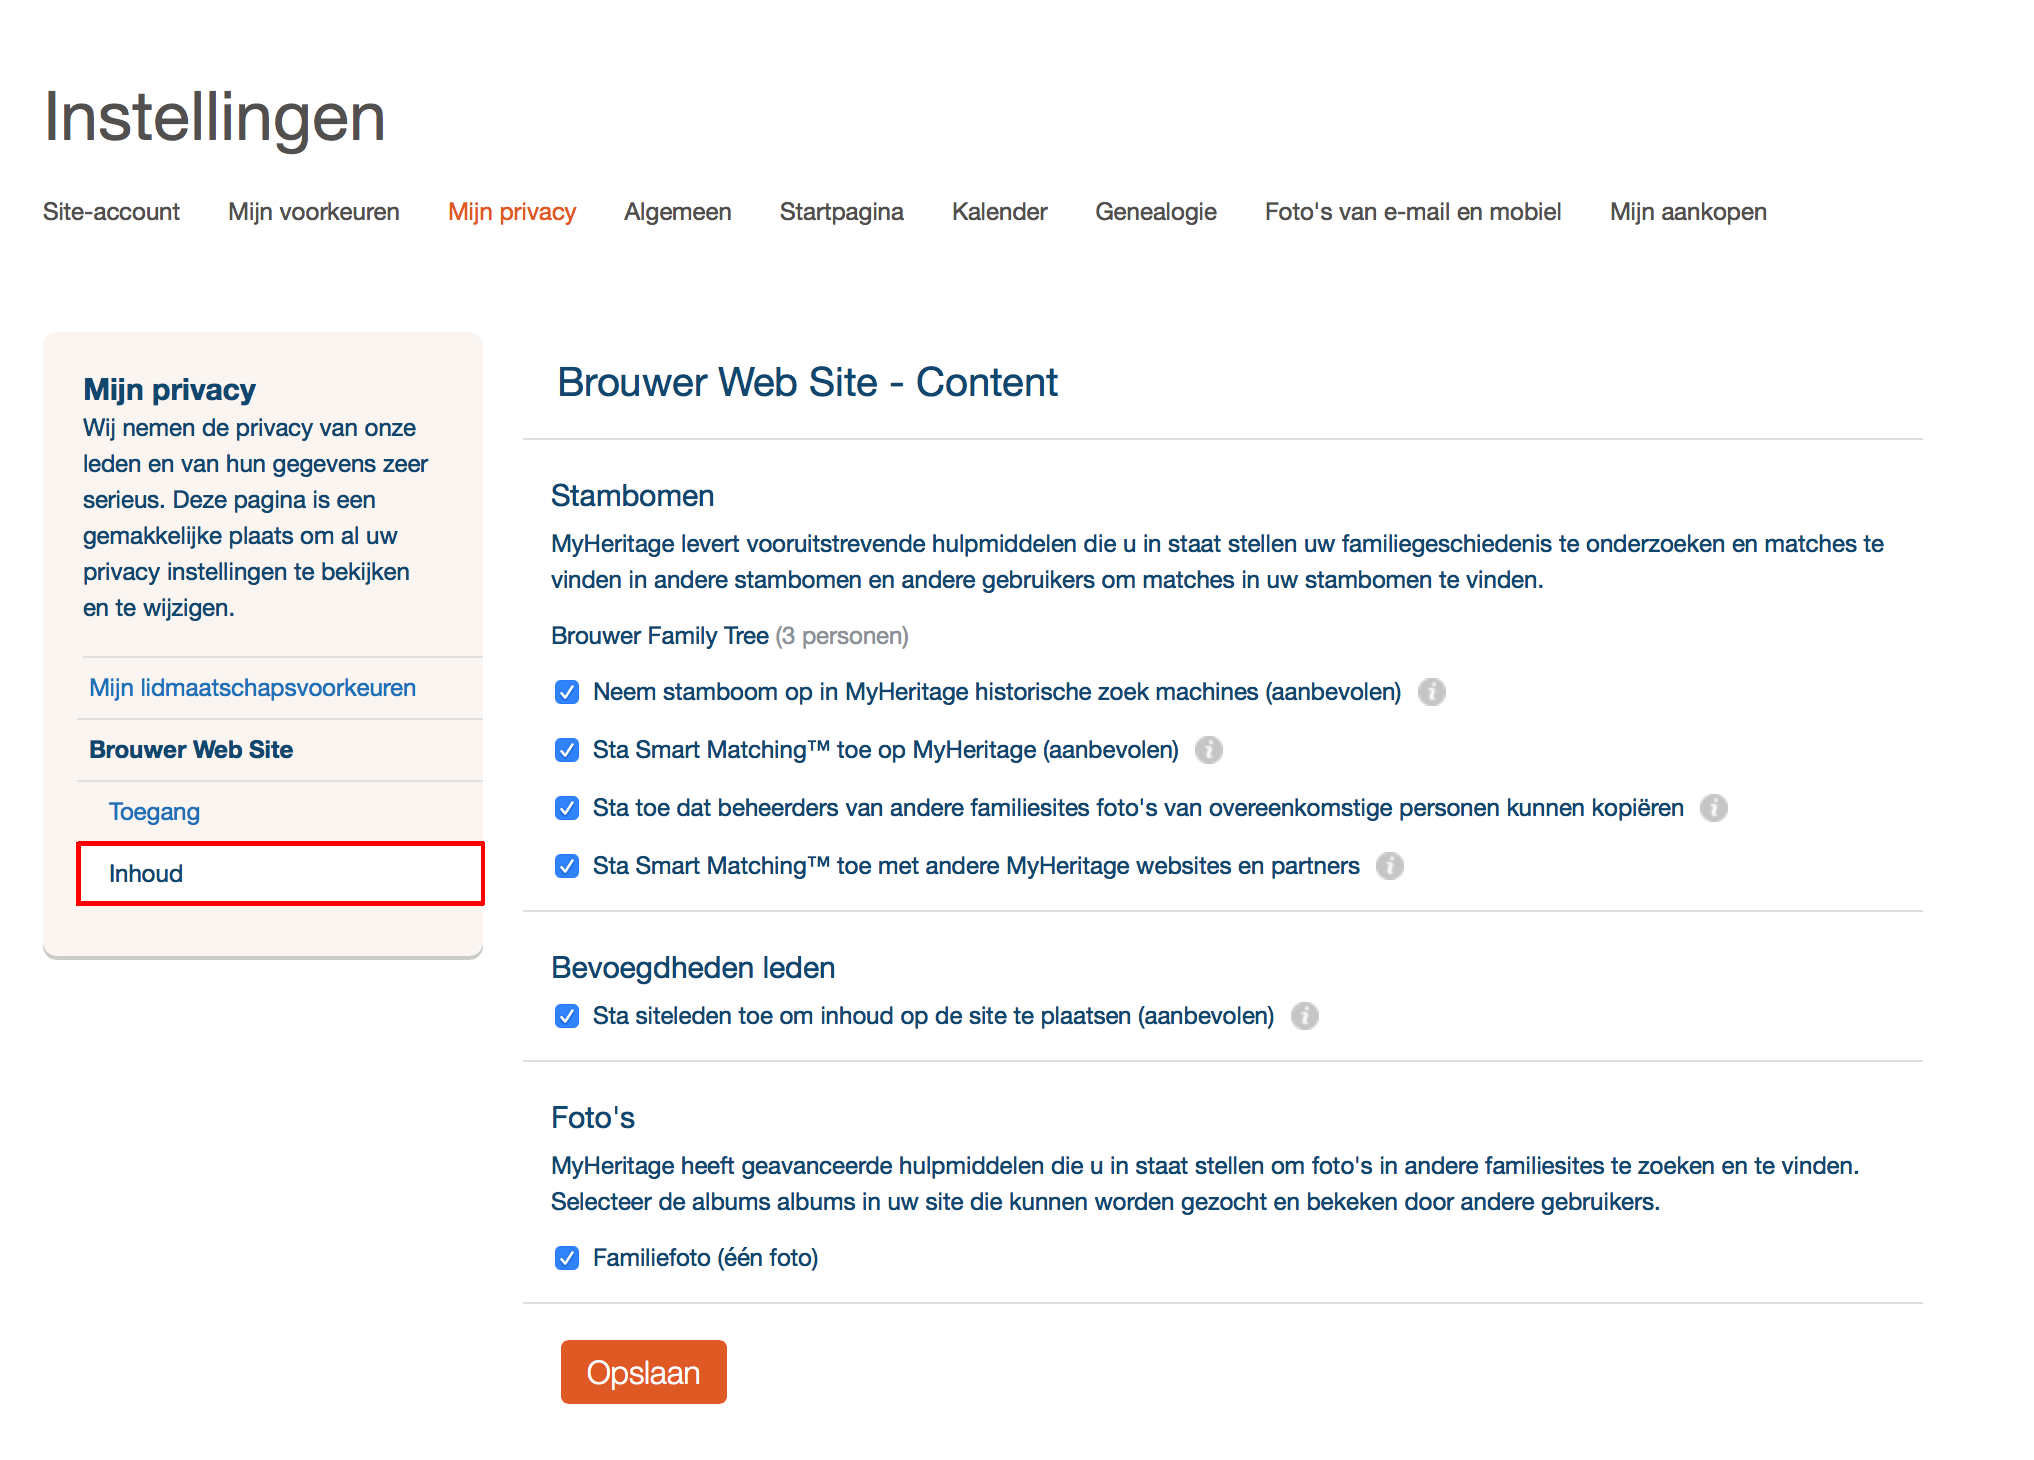Click the Brouwer Family Tree label
The image size is (2034, 1460).
pyautogui.click(x=660, y=636)
